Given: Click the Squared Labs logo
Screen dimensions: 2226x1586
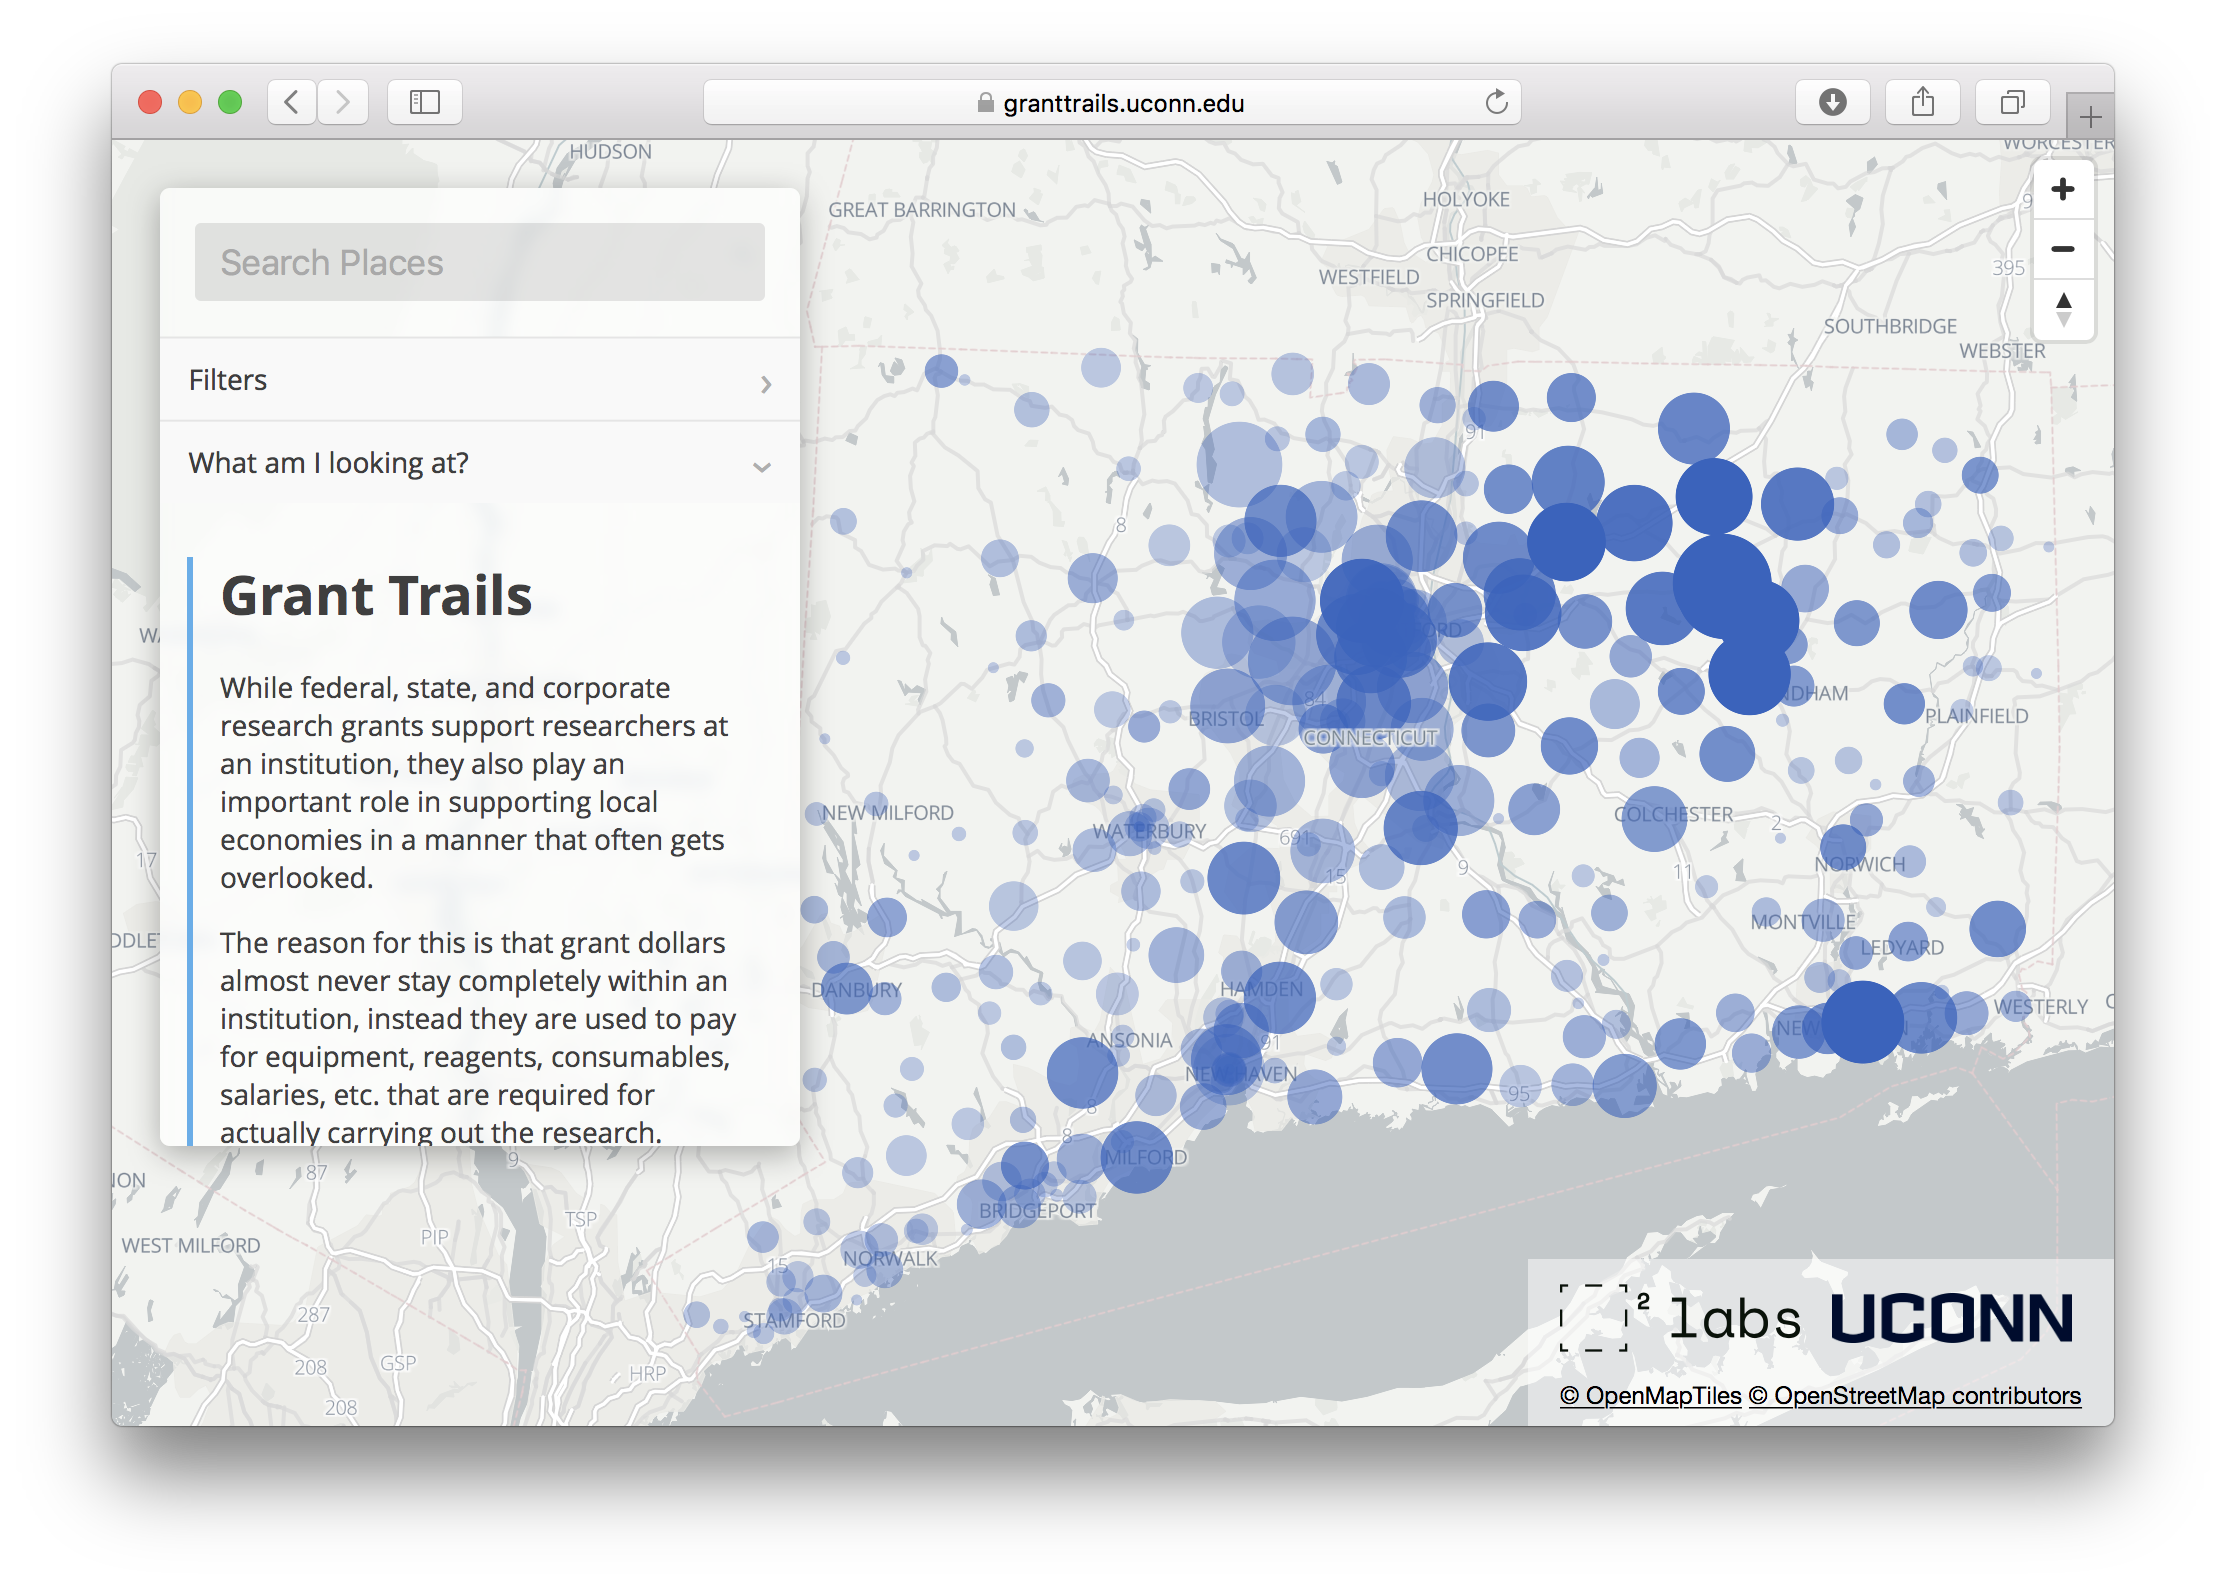Looking at the screenshot, I should (1680, 1318).
